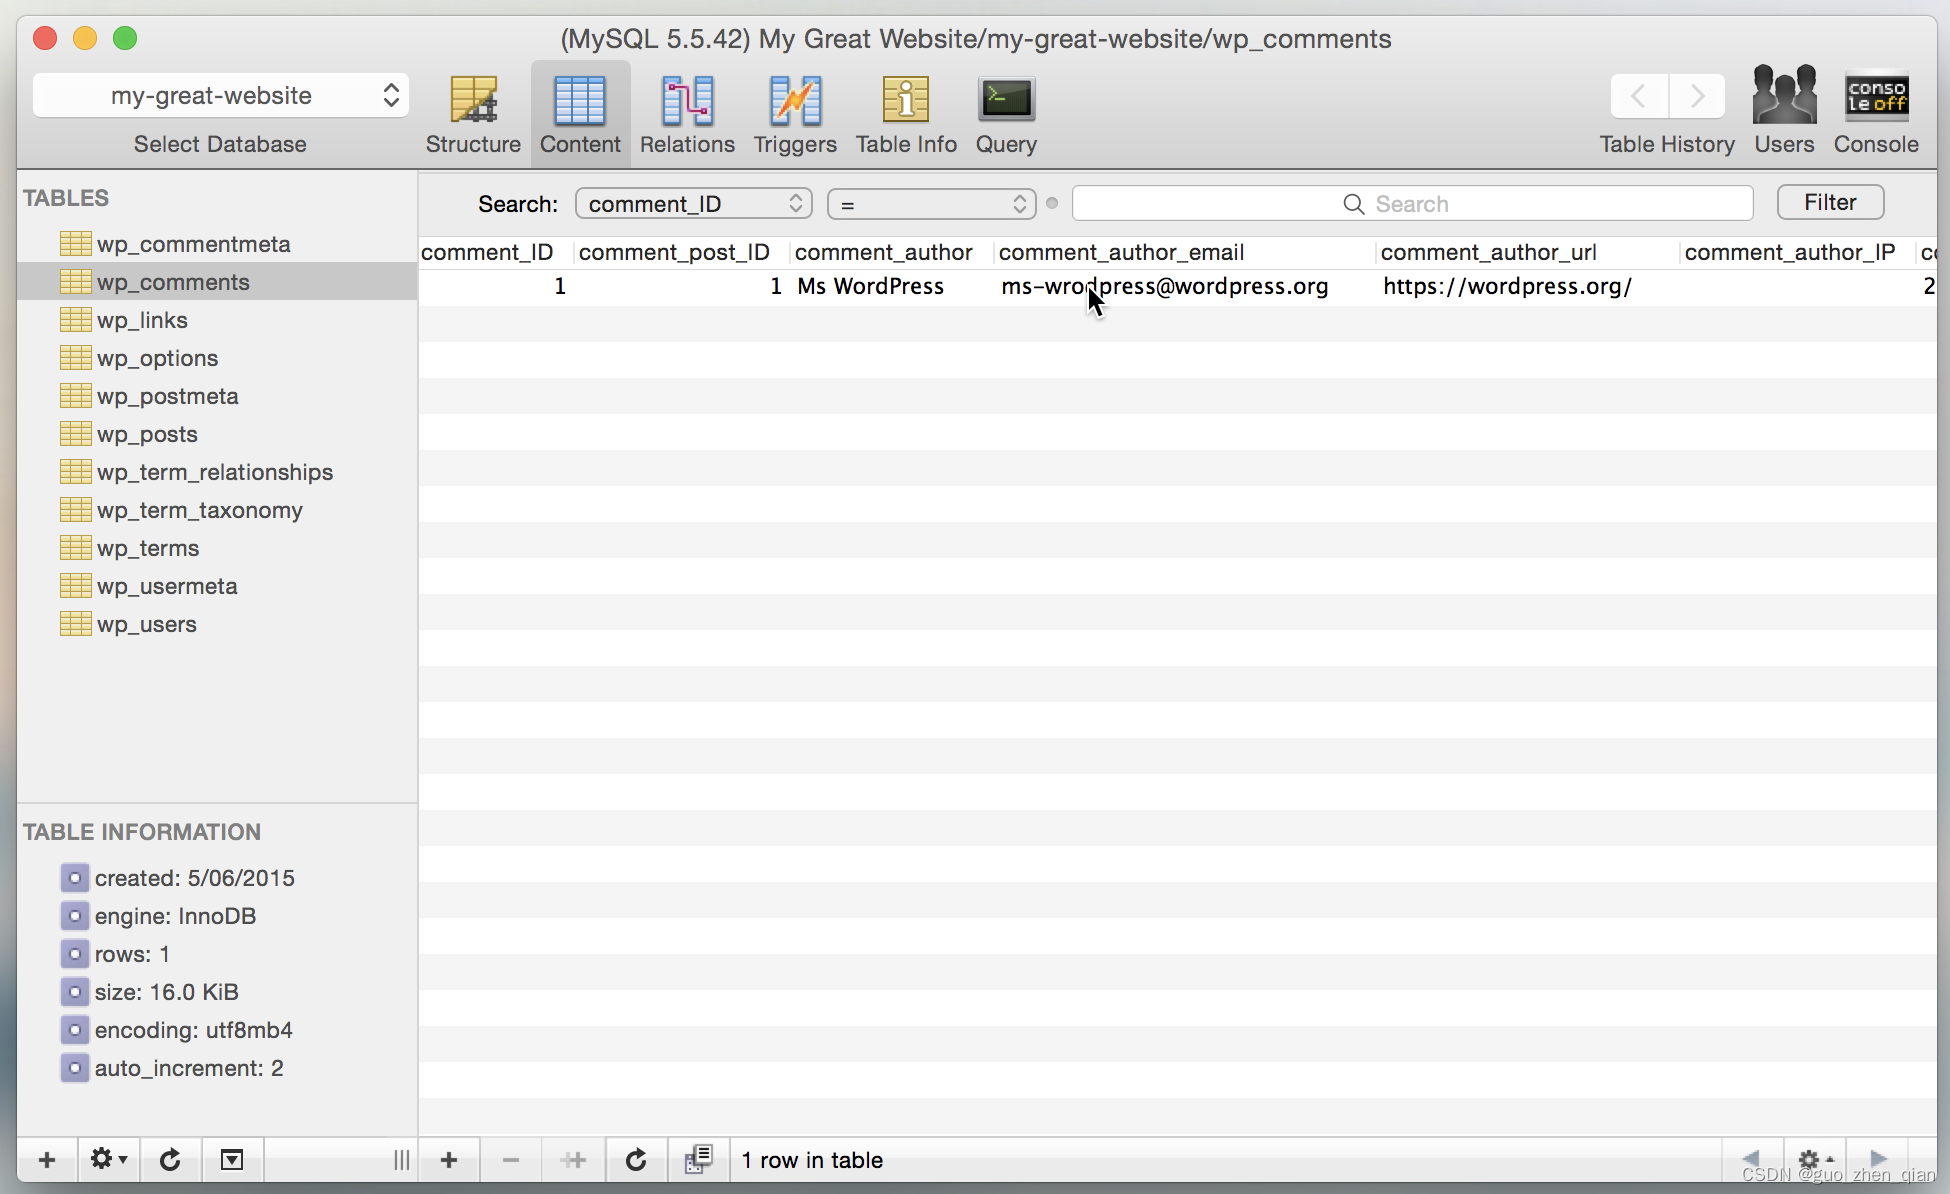
Task: Toggle the table information pane
Action: (232, 1160)
